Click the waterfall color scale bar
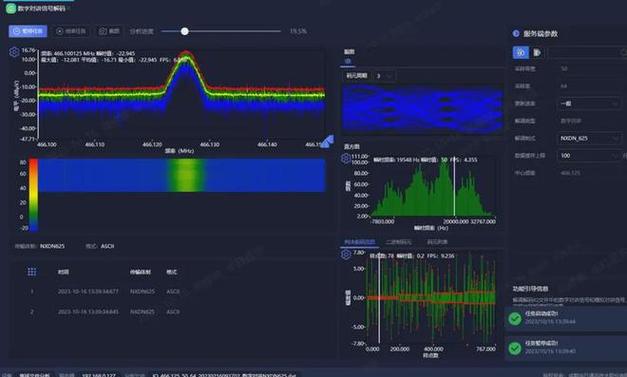The image size is (627, 377). (x=34, y=195)
